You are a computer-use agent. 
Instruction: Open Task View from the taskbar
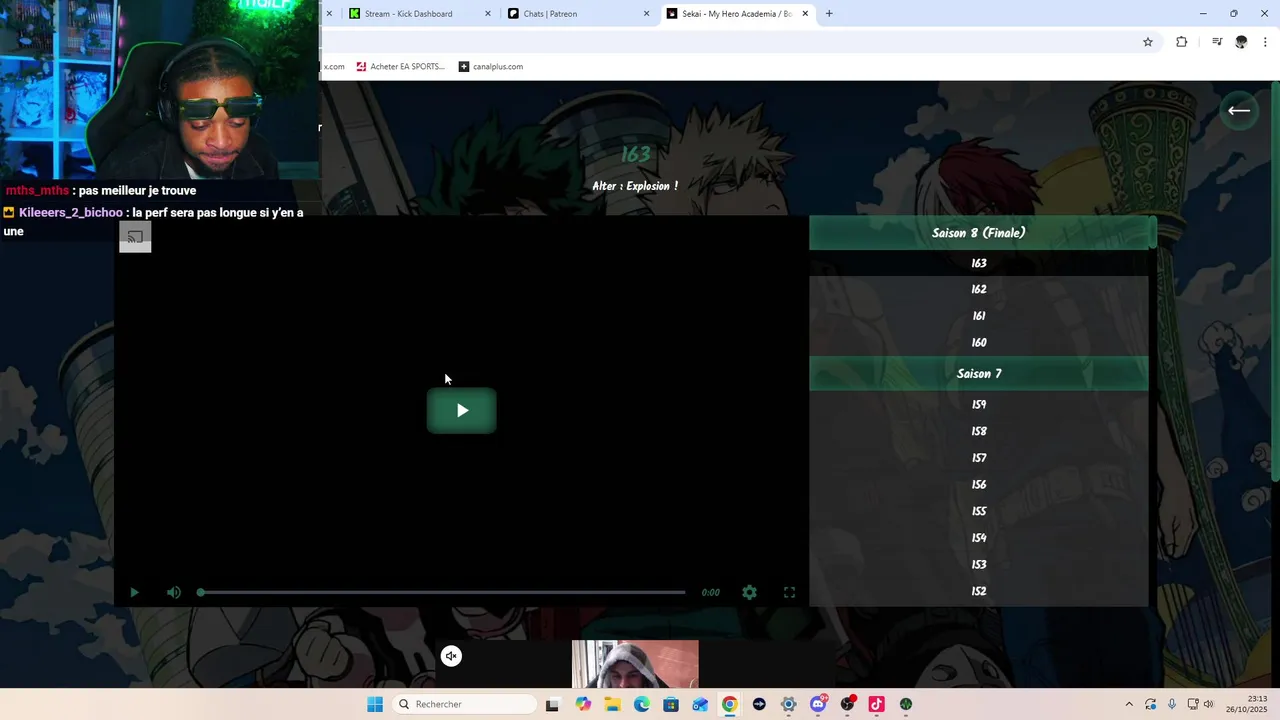[552, 704]
